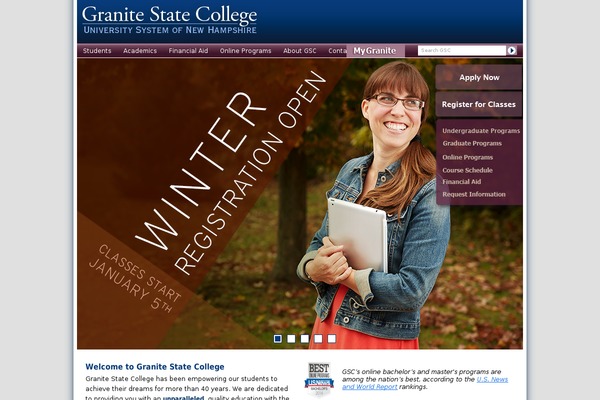Viewport: 600px width, 400px height.
Task: Click the Granite State College logo
Action: (169, 20)
